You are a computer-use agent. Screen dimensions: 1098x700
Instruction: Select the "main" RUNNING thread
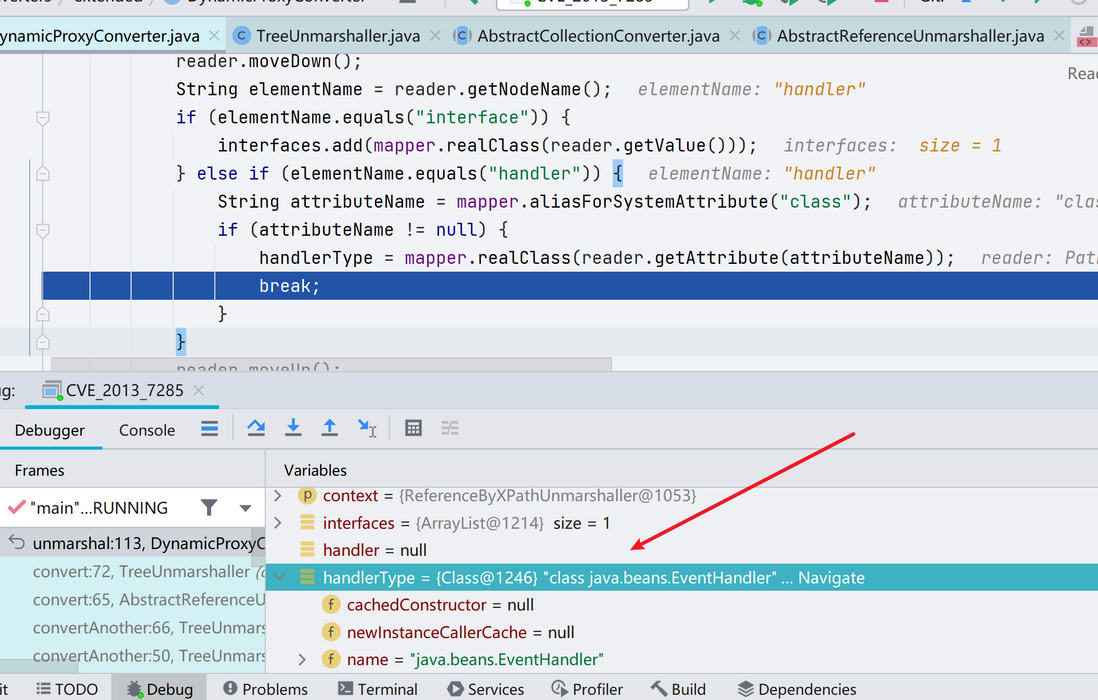(98, 508)
